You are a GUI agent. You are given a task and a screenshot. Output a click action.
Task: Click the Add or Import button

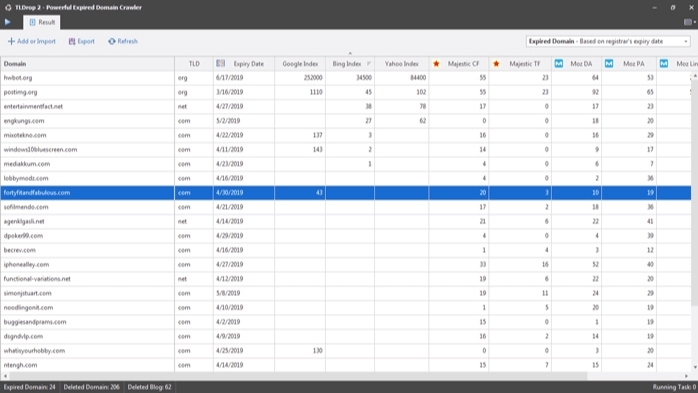coord(32,41)
